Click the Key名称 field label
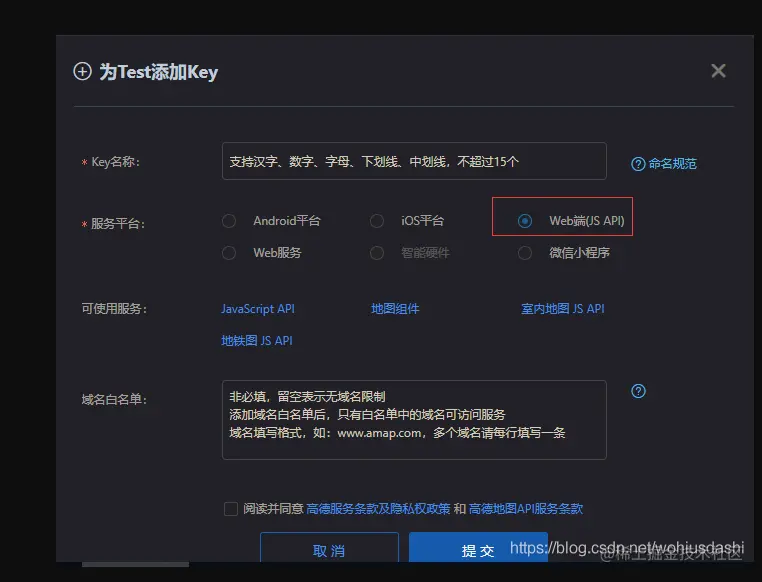The height and width of the screenshot is (582, 762). (x=116, y=162)
